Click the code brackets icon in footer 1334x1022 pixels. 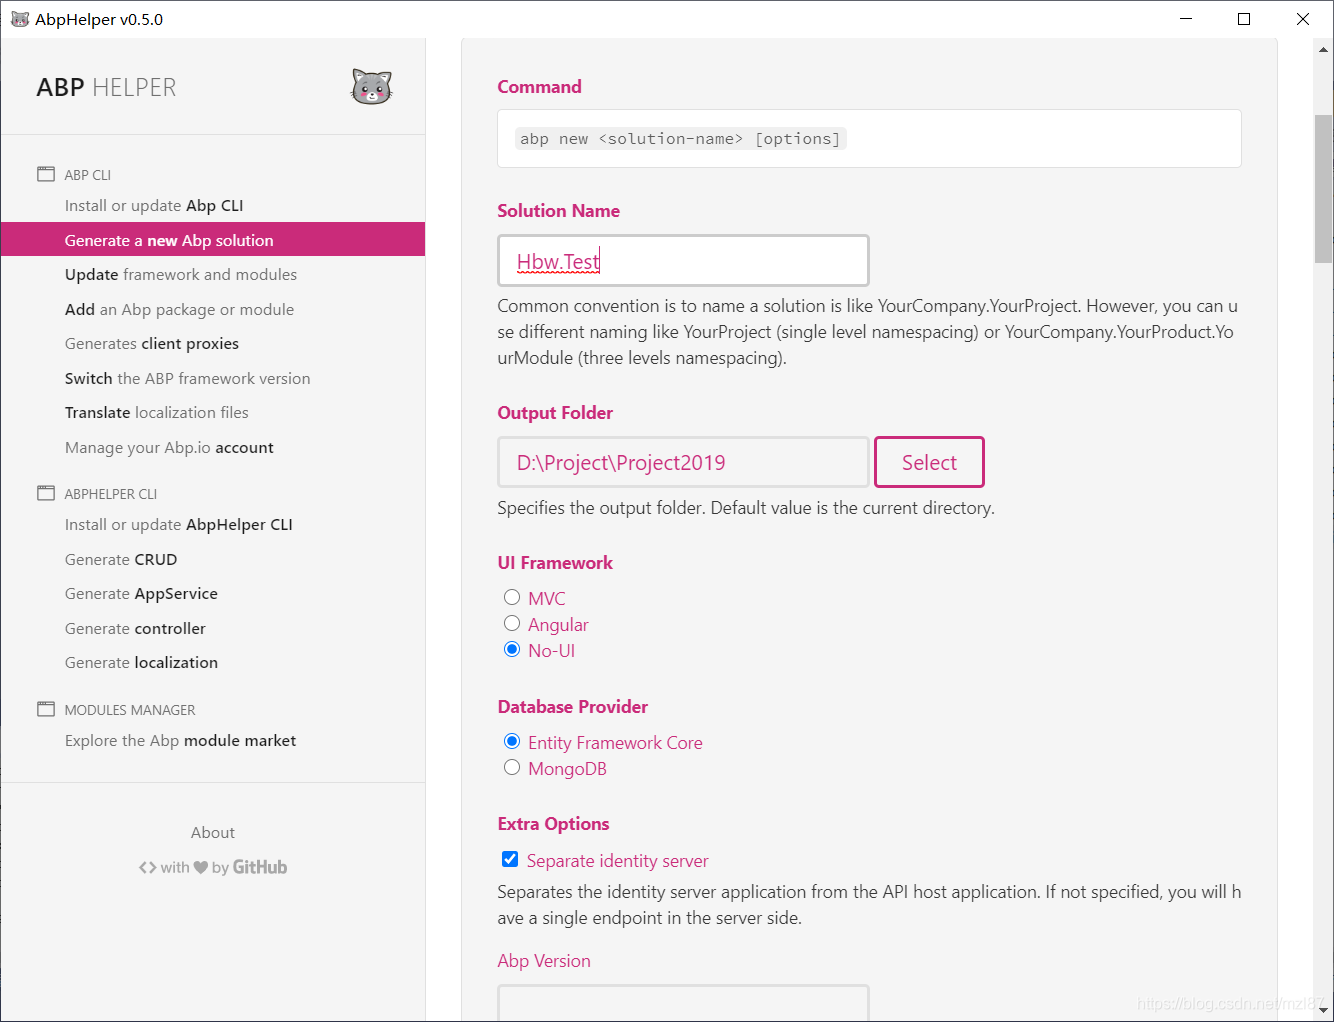click(x=148, y=867)
